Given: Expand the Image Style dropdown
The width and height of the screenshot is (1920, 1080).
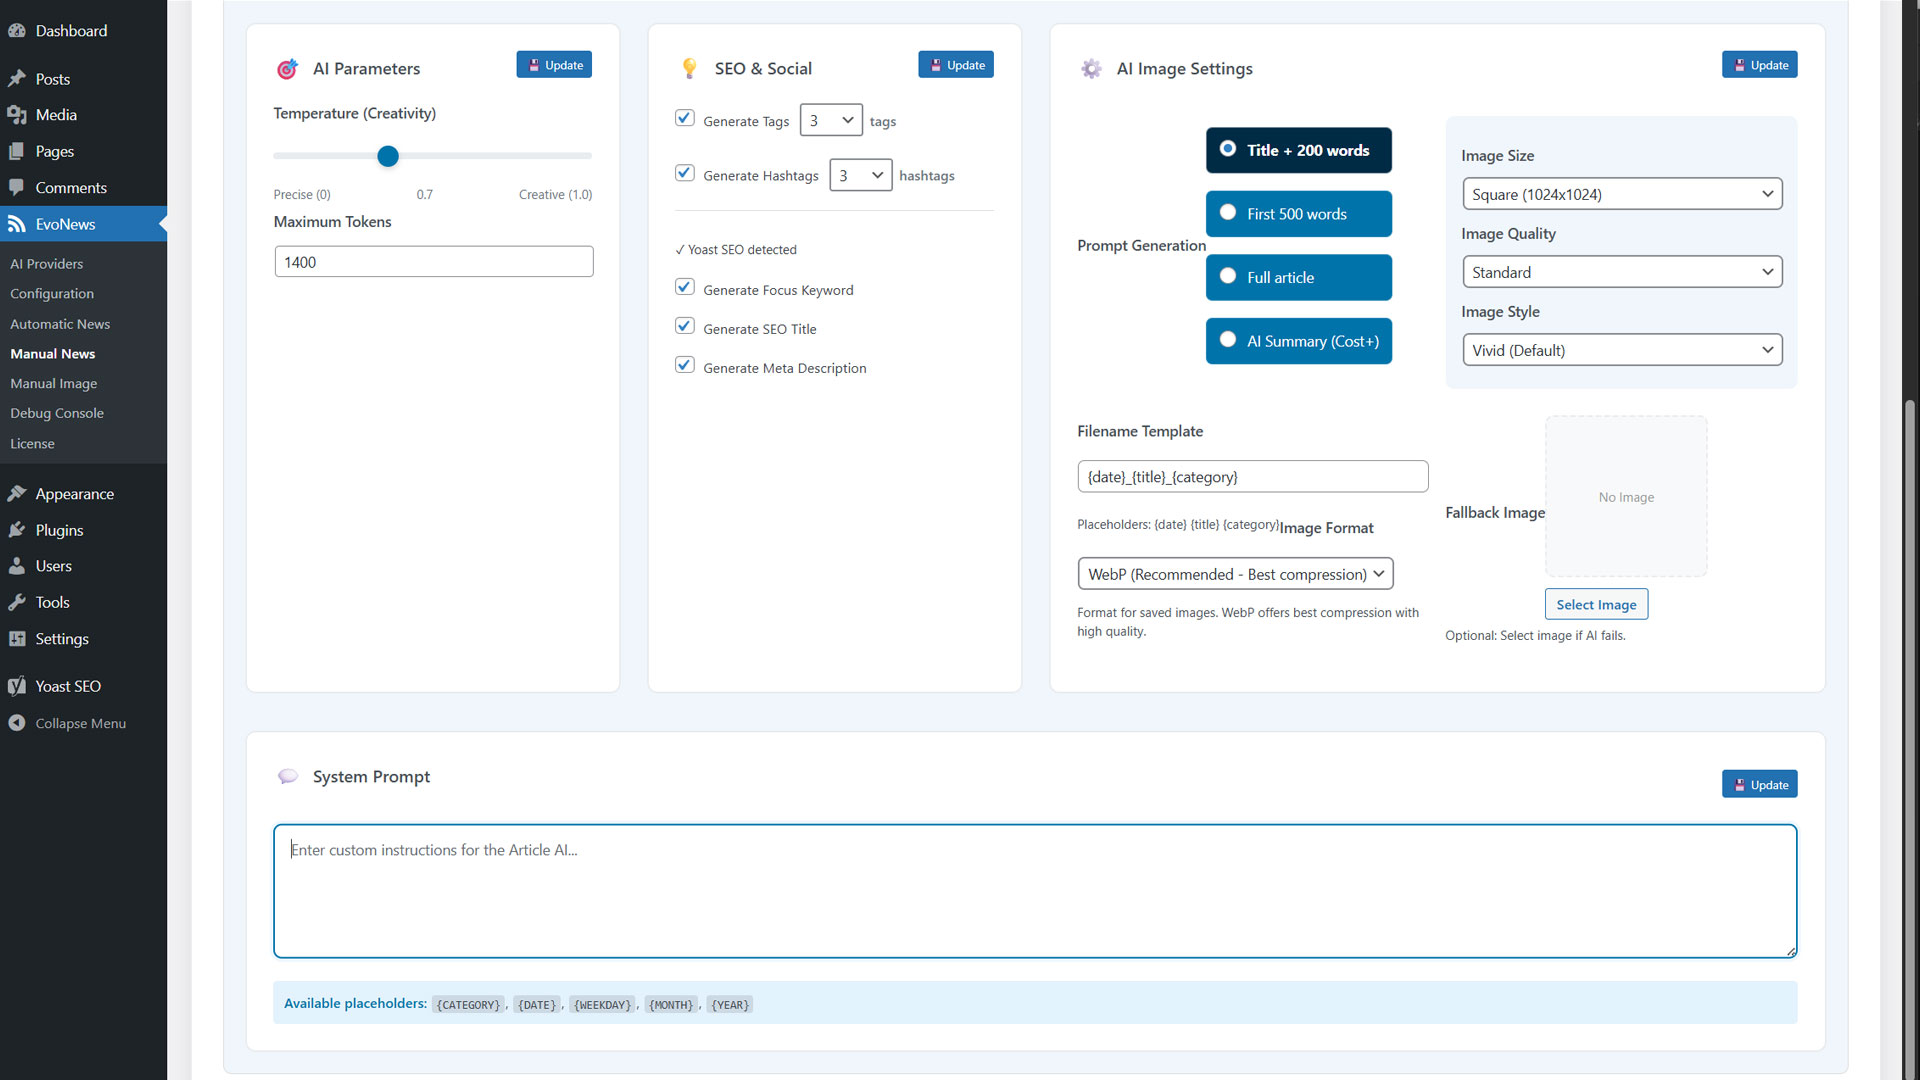Looking at the screenshot, I should (1621, 350).
